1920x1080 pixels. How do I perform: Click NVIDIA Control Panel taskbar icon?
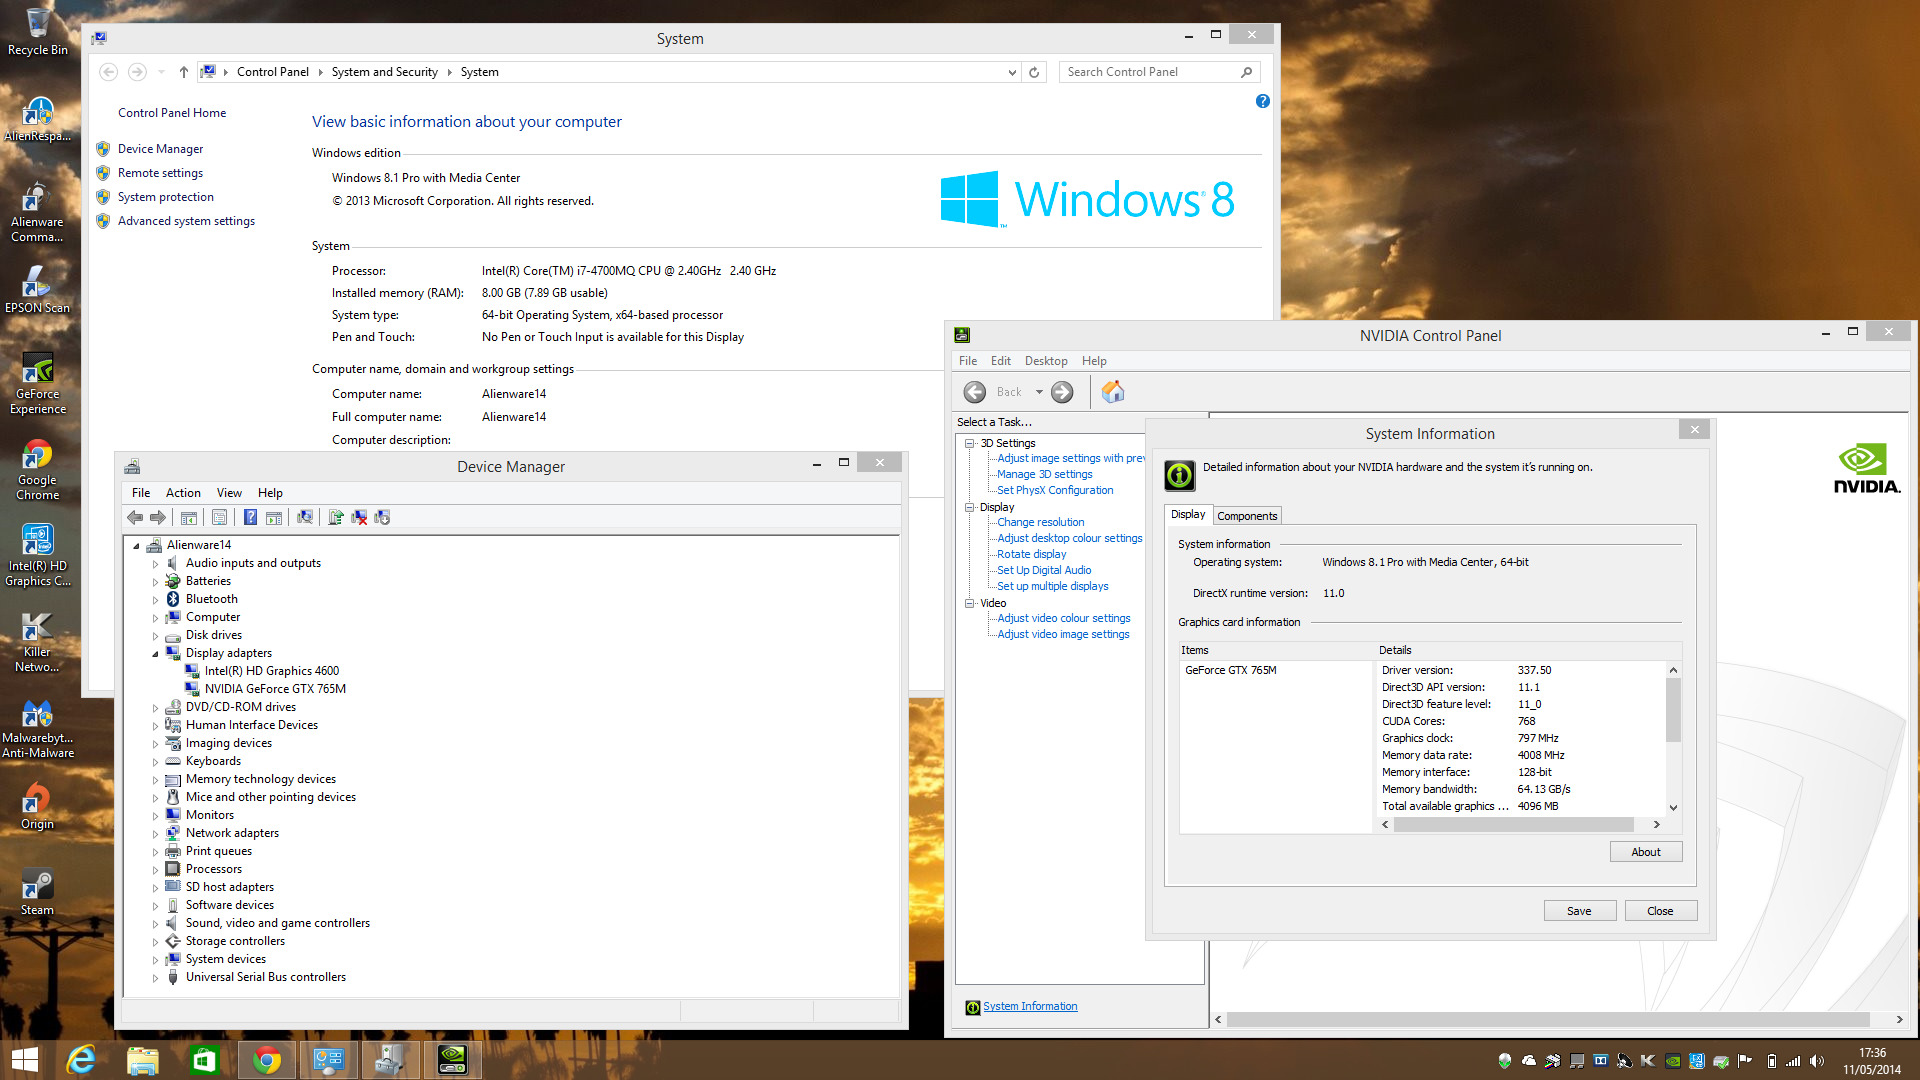point(452,1060)
